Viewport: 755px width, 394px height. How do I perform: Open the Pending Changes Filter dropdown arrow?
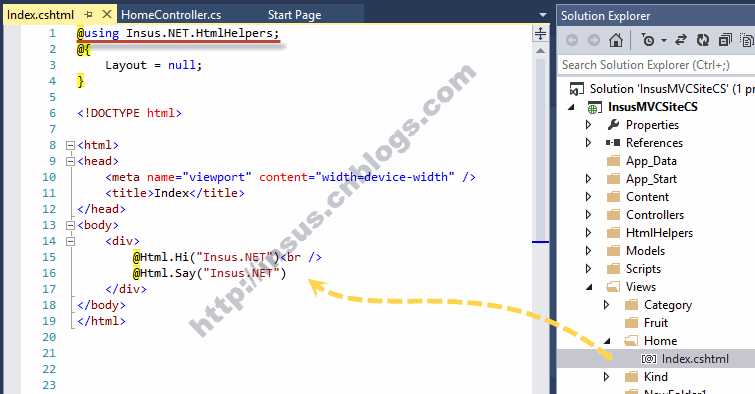(x=664, y=40)
